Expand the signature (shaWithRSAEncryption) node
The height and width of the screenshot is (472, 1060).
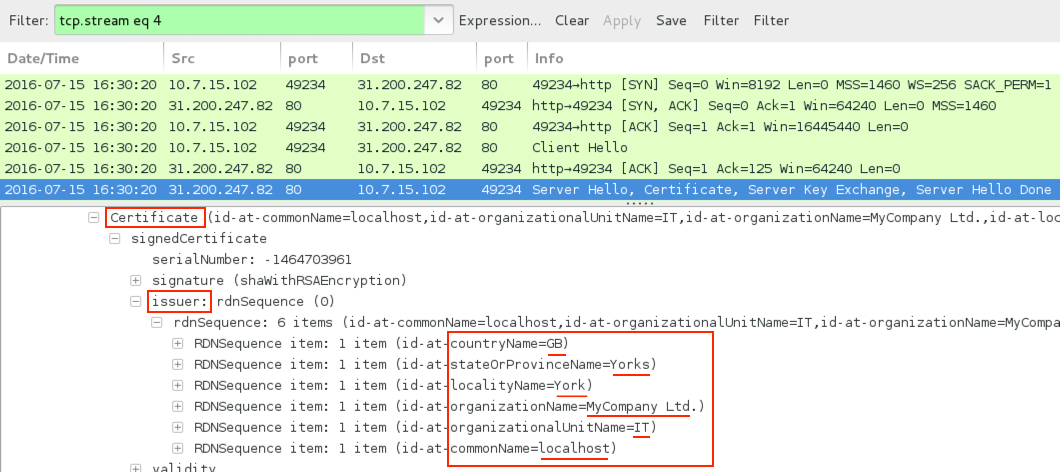tap(135, 280)
